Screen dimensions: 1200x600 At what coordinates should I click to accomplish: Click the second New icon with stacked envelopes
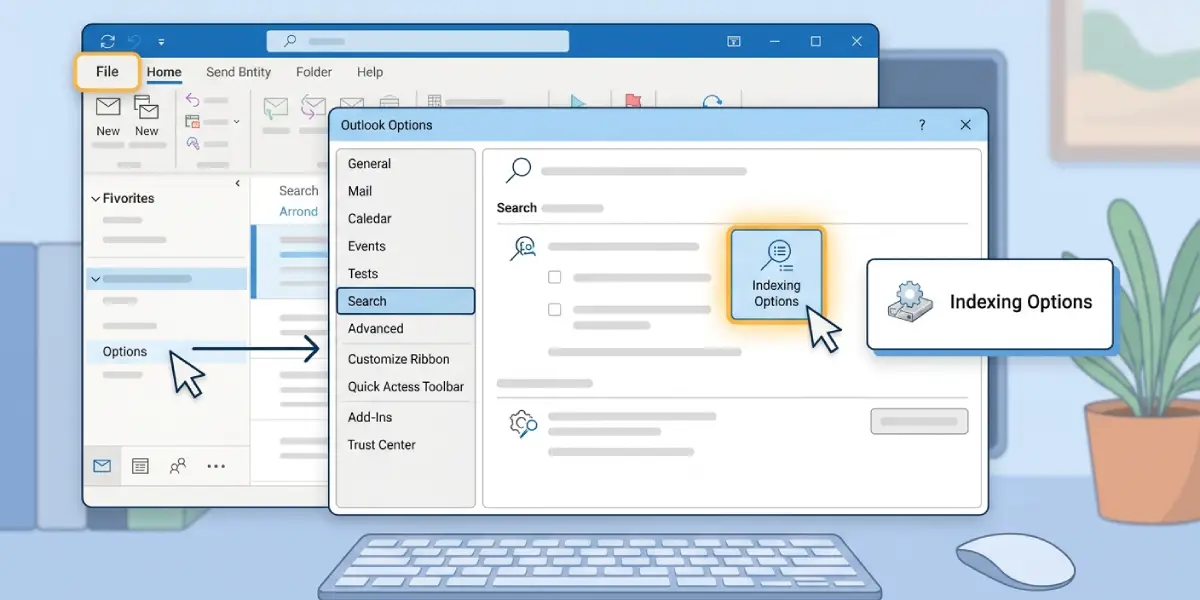pyautogui.click(x=147, y=107)
